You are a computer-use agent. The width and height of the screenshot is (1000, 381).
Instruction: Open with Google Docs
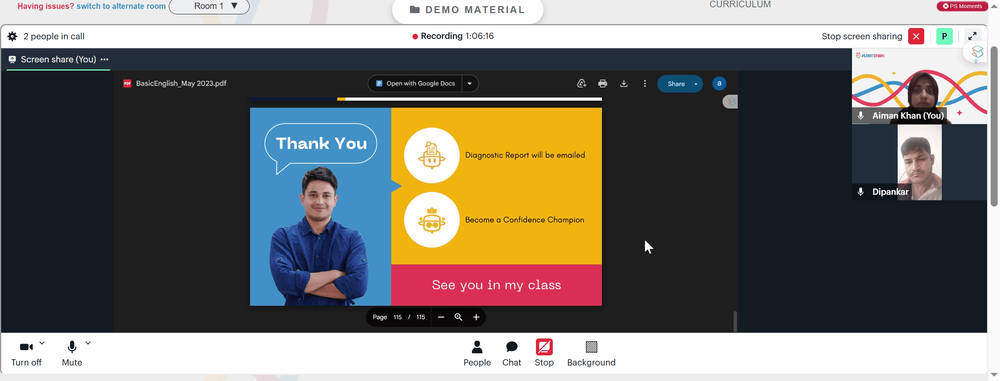(415, 84)
